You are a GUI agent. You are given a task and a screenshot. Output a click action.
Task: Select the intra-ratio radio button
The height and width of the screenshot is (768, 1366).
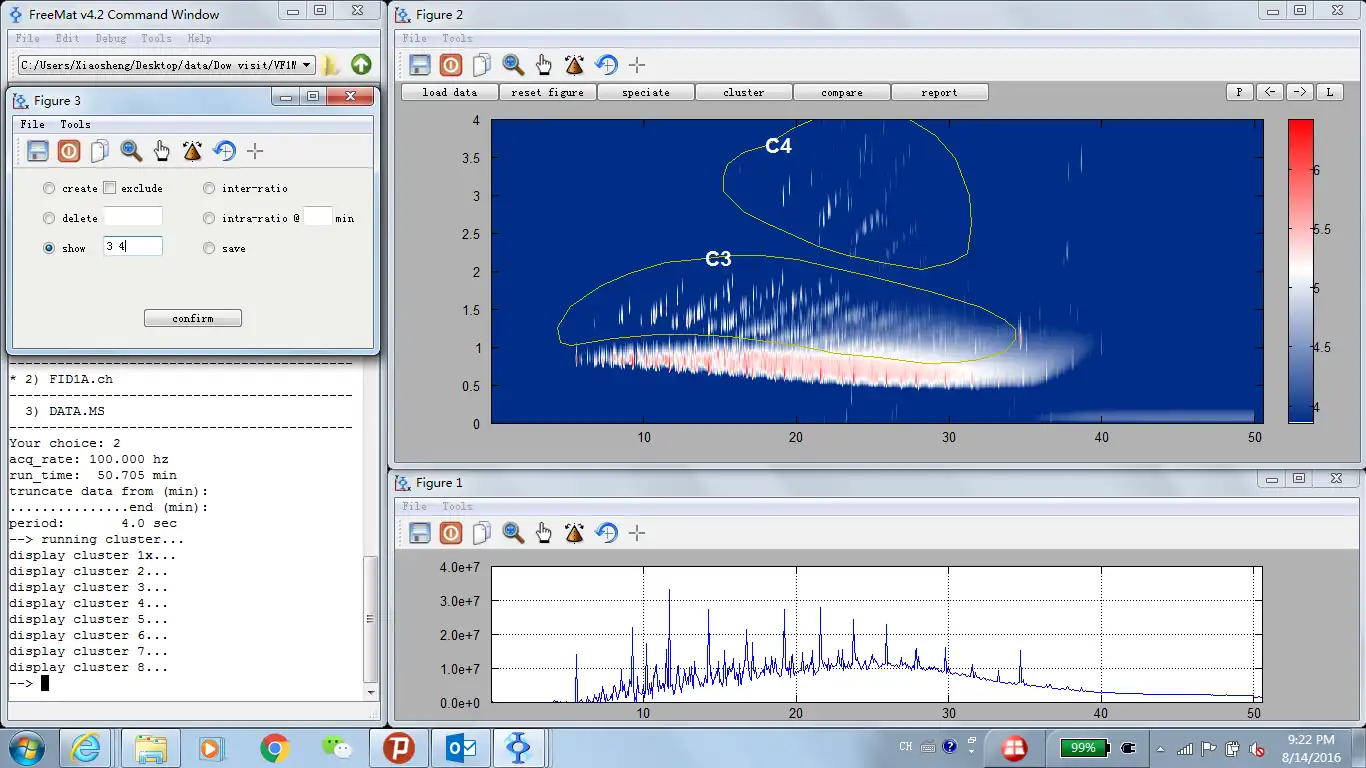[209, 218]
